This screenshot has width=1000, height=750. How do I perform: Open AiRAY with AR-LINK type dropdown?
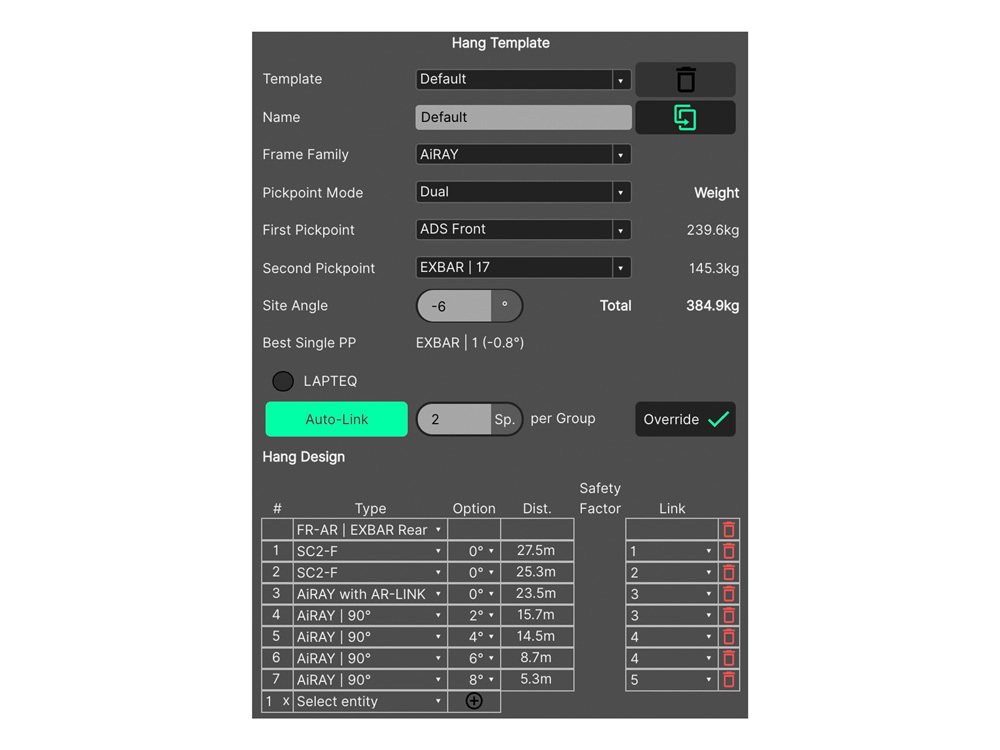[370, 594]
